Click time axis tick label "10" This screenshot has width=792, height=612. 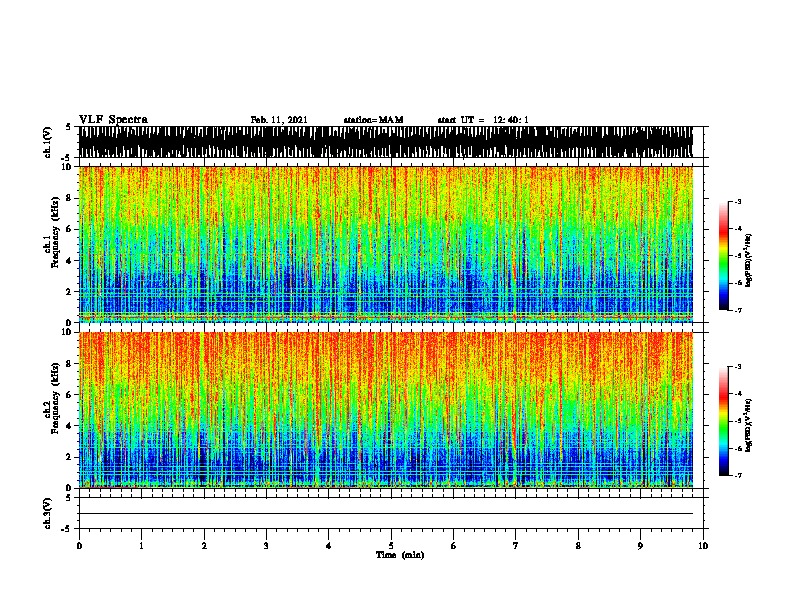click(703, 546)
